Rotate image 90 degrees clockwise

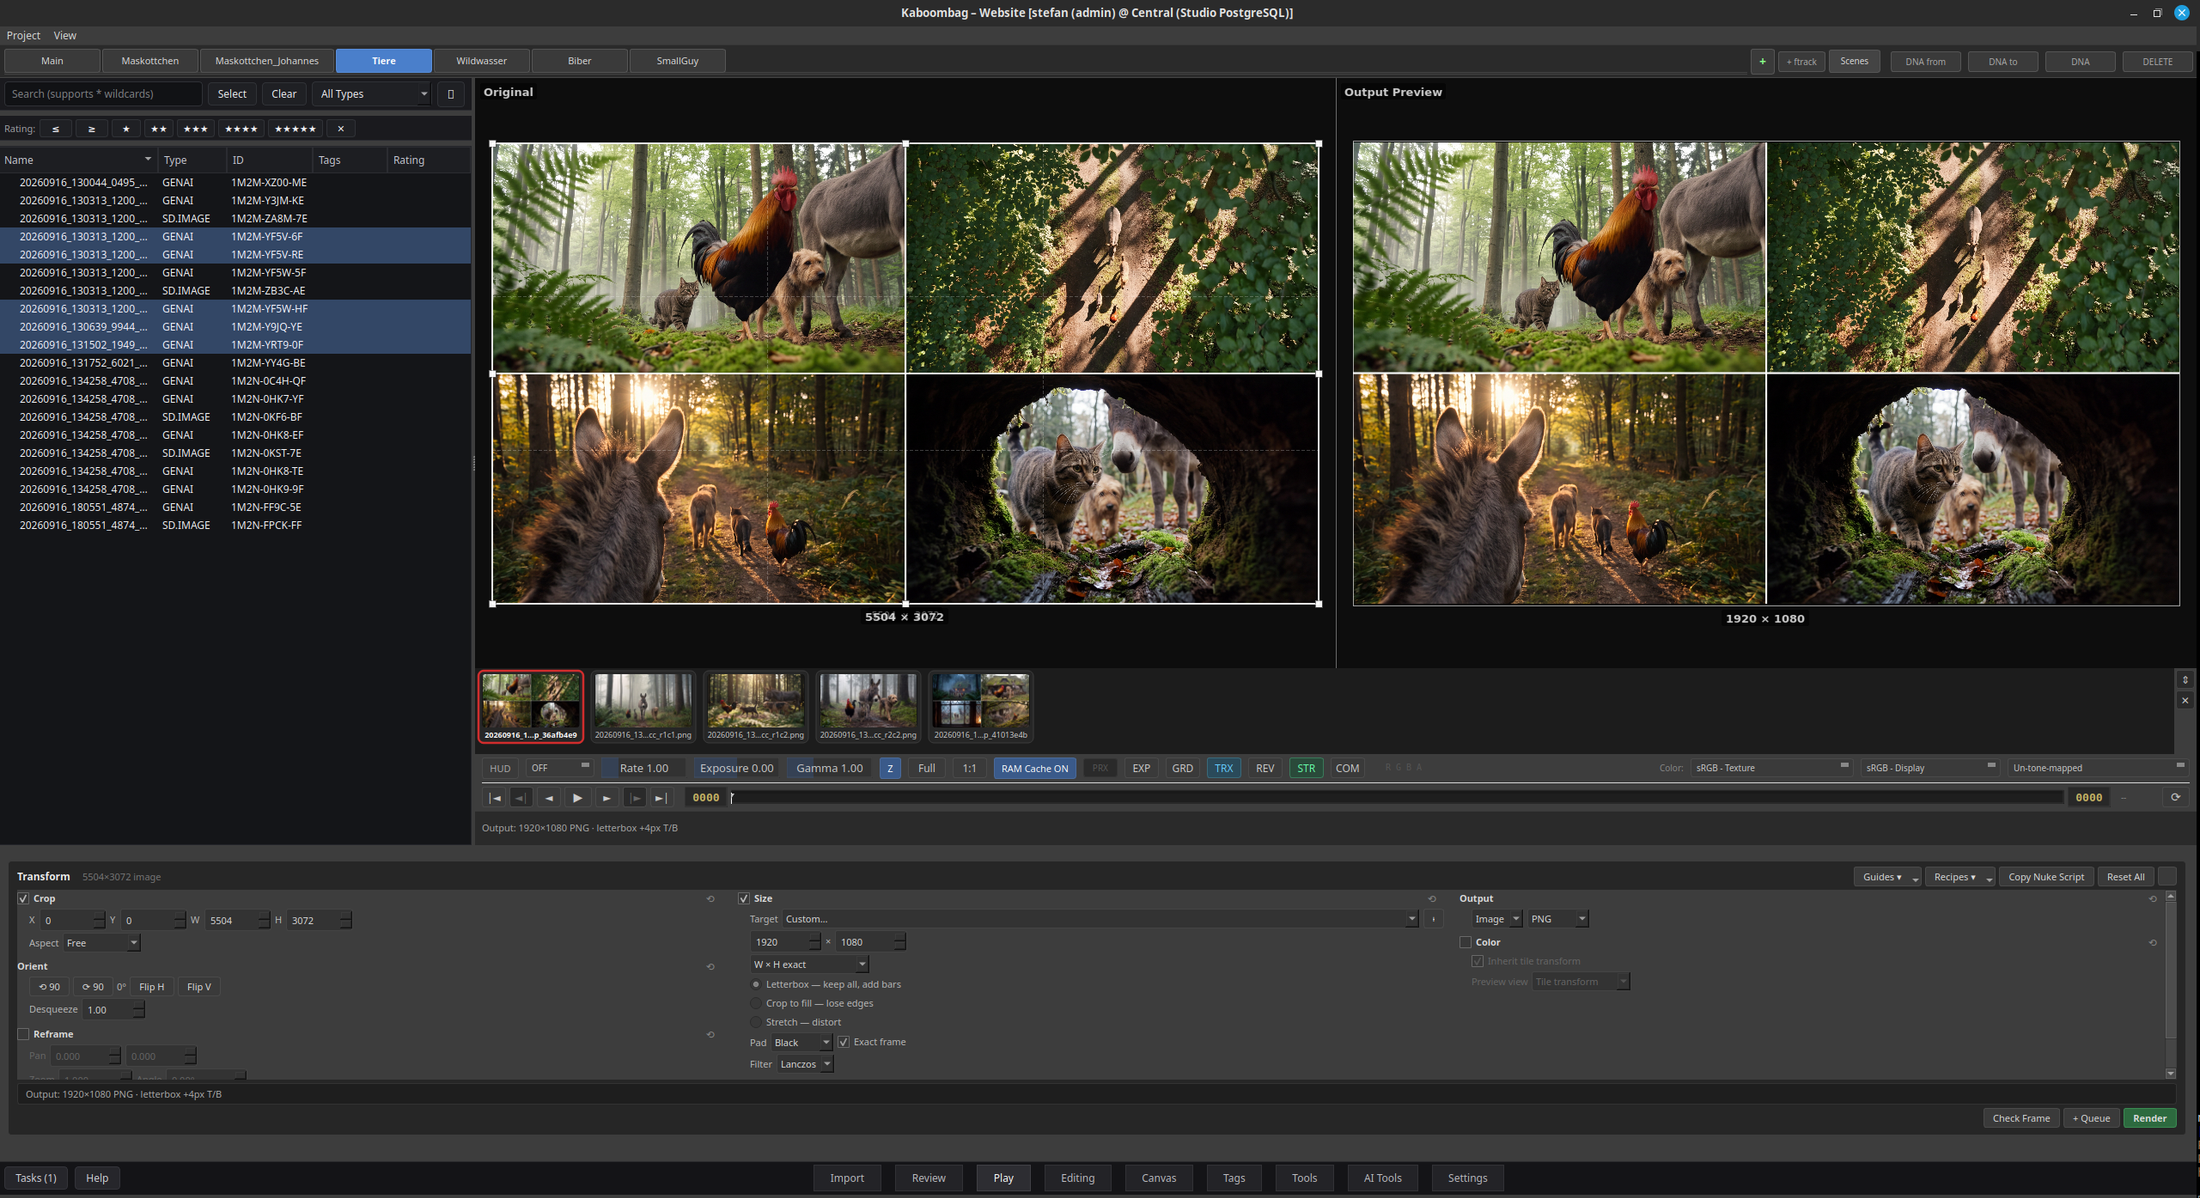pos(93,987)
